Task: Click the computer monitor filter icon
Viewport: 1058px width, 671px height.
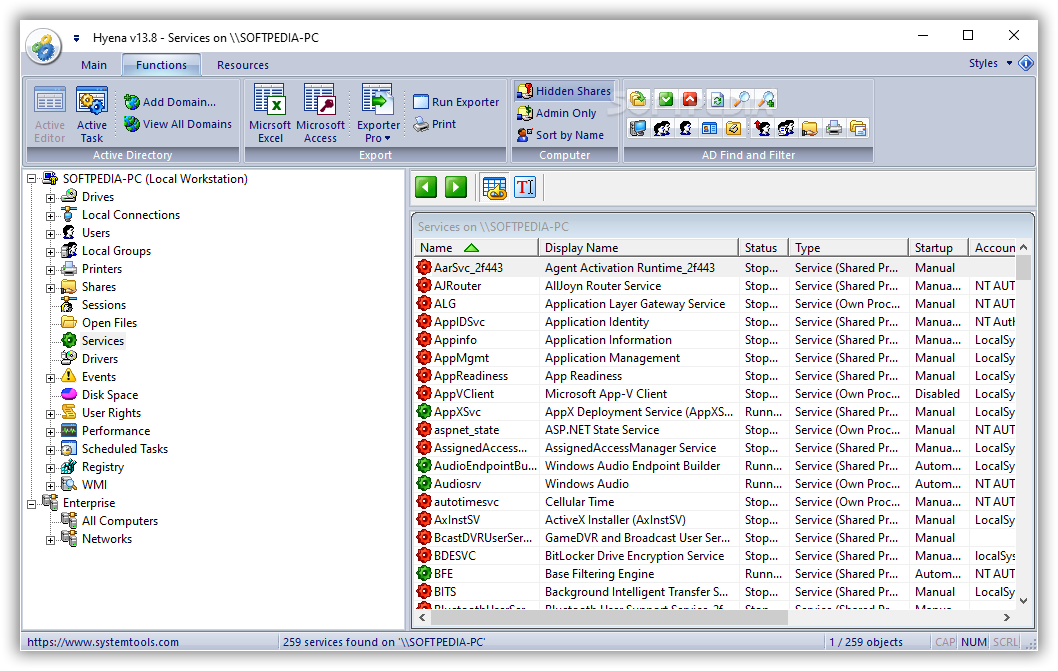Action: pyautogui.click(x=638, y=128)
